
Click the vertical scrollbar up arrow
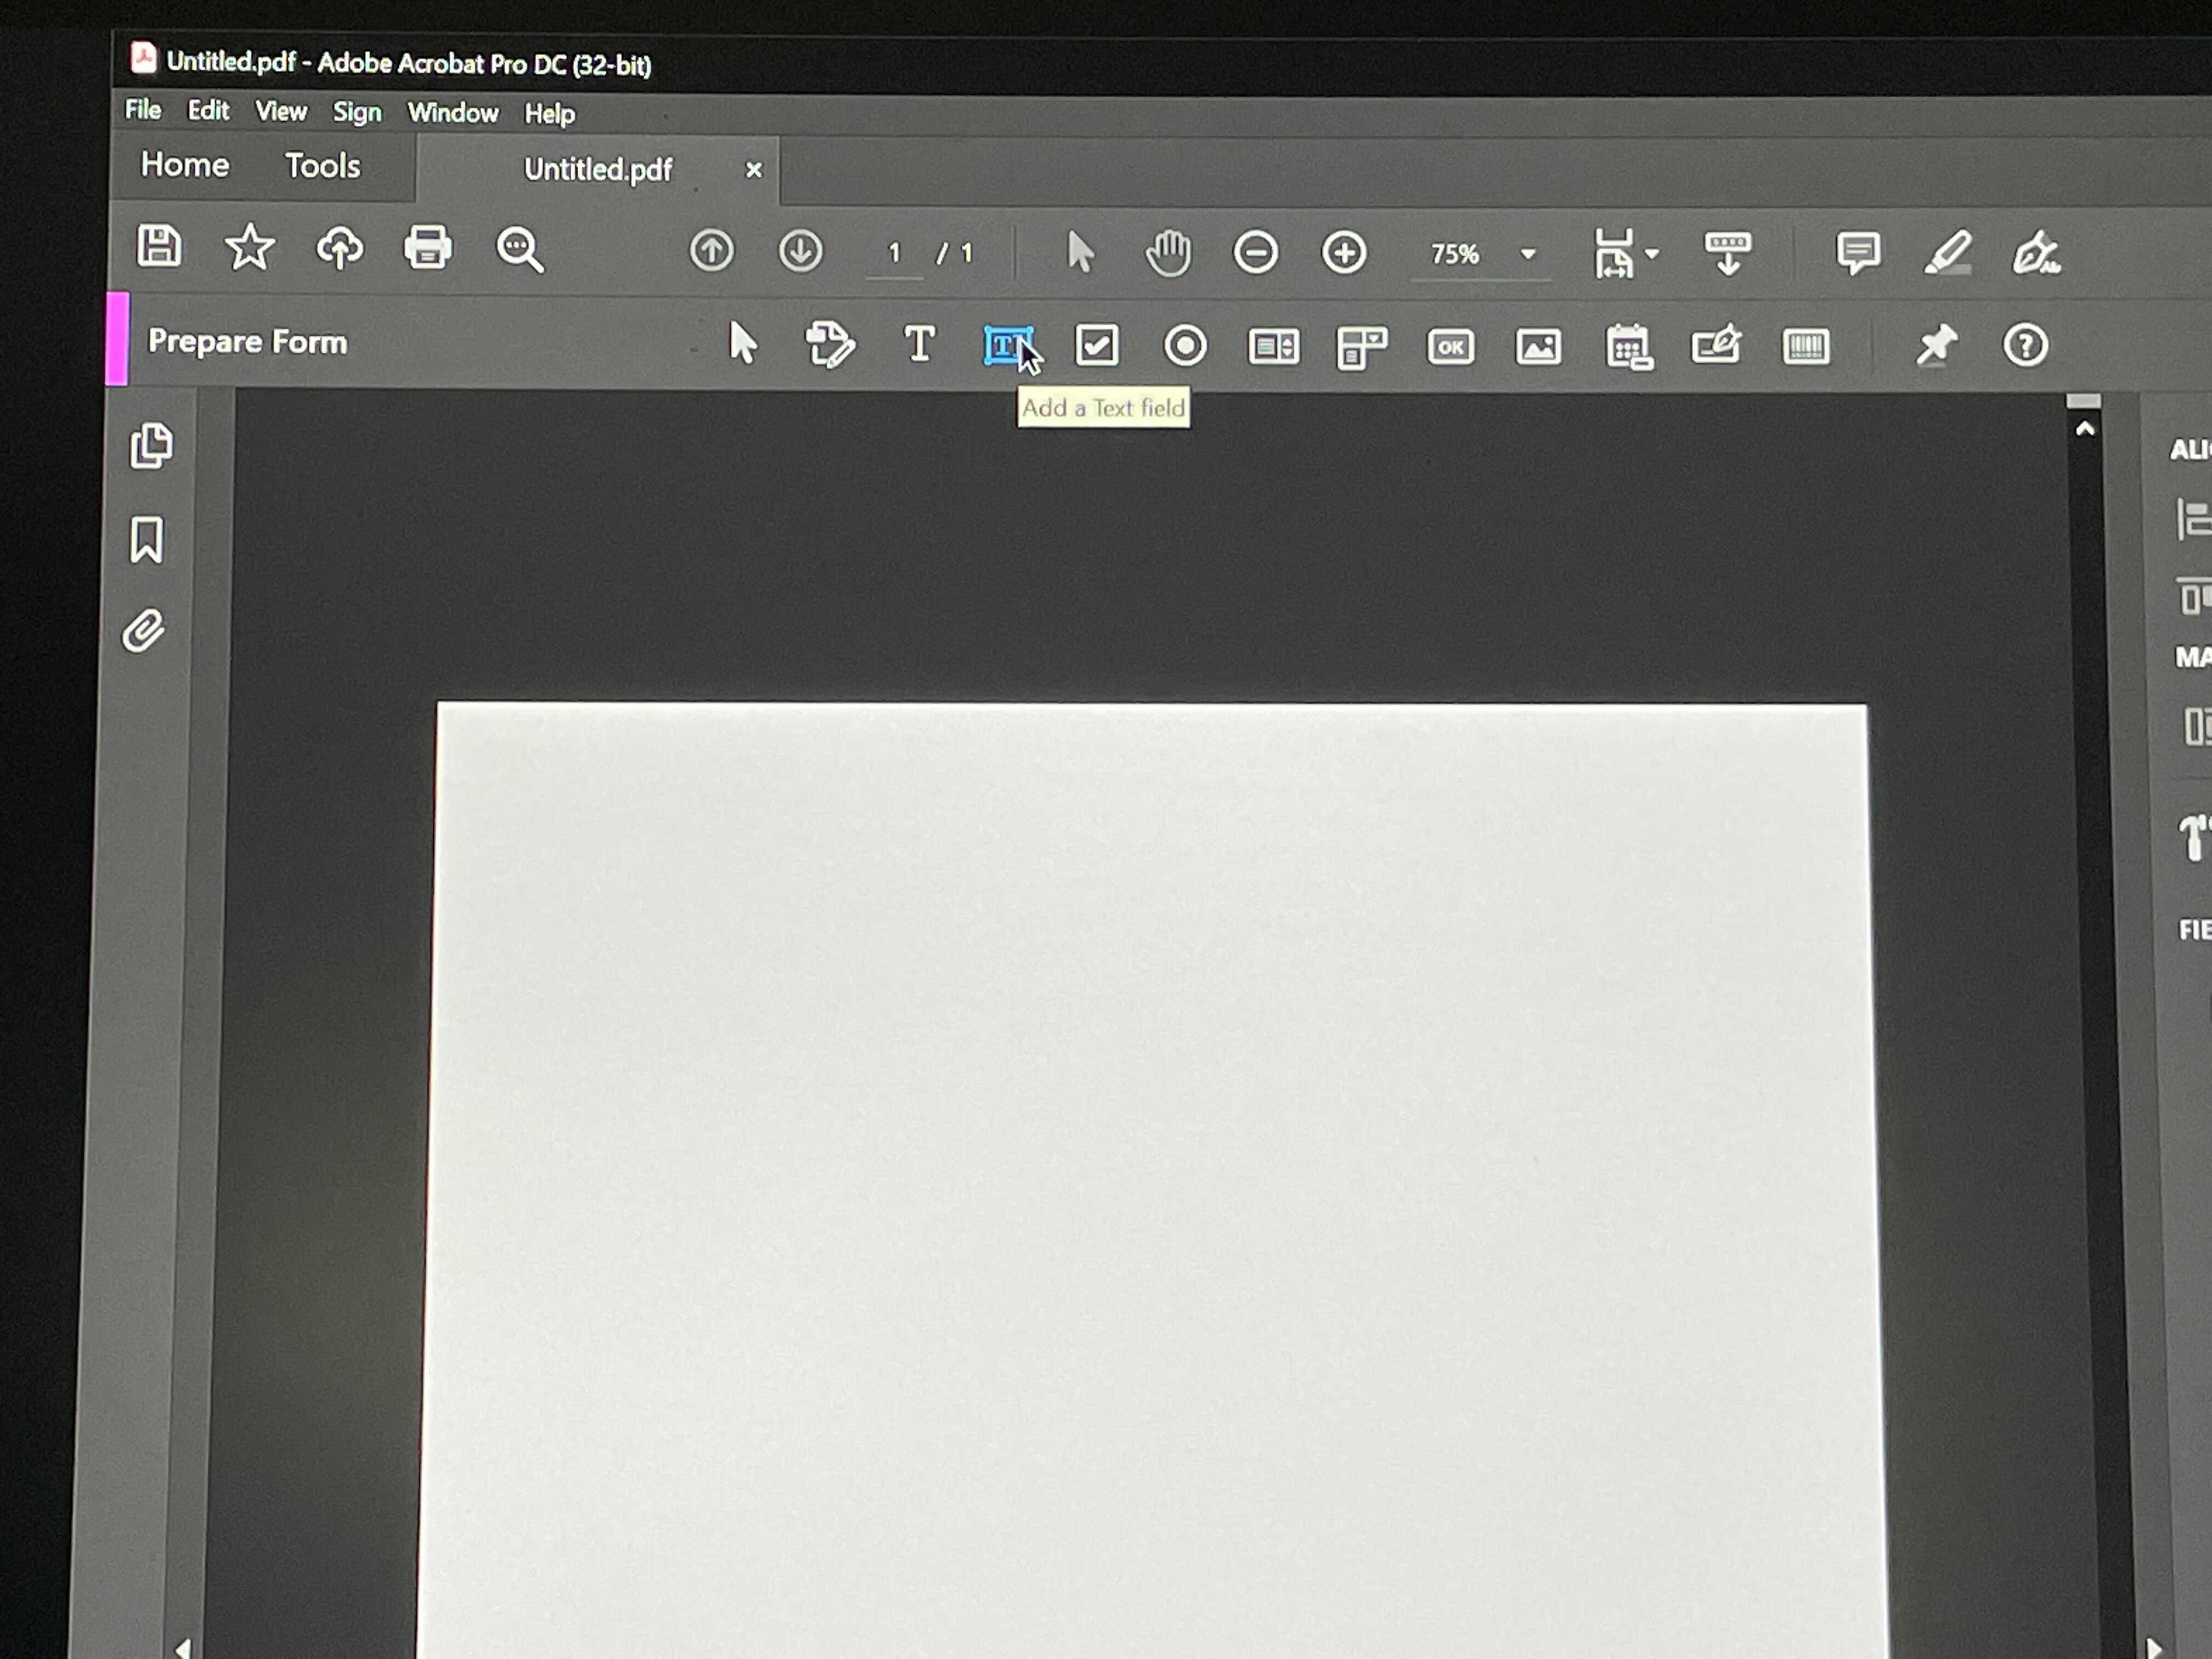click(x=2084, y=429)
